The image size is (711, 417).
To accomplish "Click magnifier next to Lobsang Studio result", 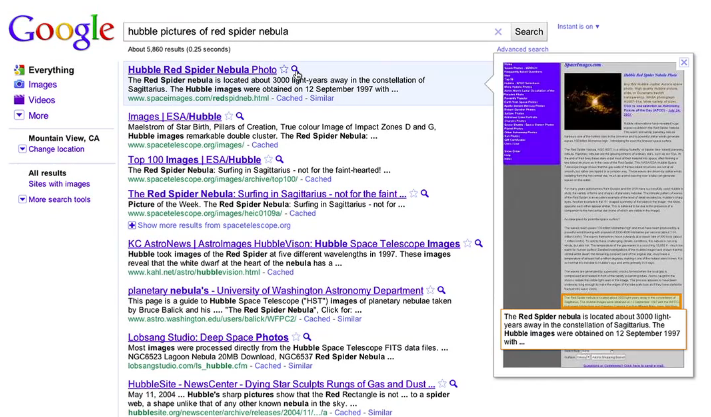I will 307,337.
